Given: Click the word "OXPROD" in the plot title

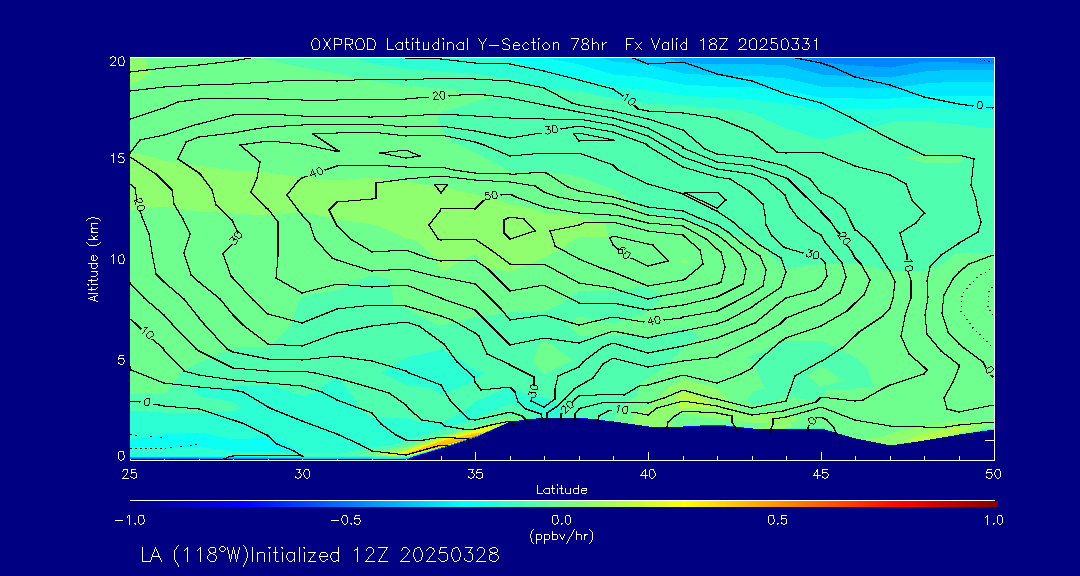Looking at the screenshot, I should (x=345, y=45).
